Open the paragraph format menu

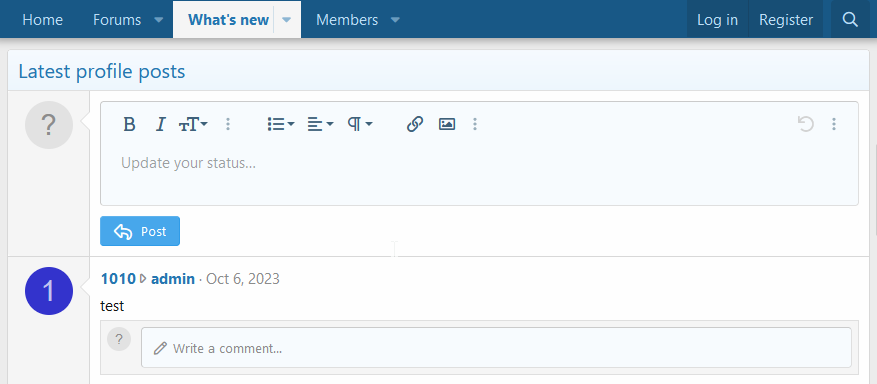(x=360, y=124)
